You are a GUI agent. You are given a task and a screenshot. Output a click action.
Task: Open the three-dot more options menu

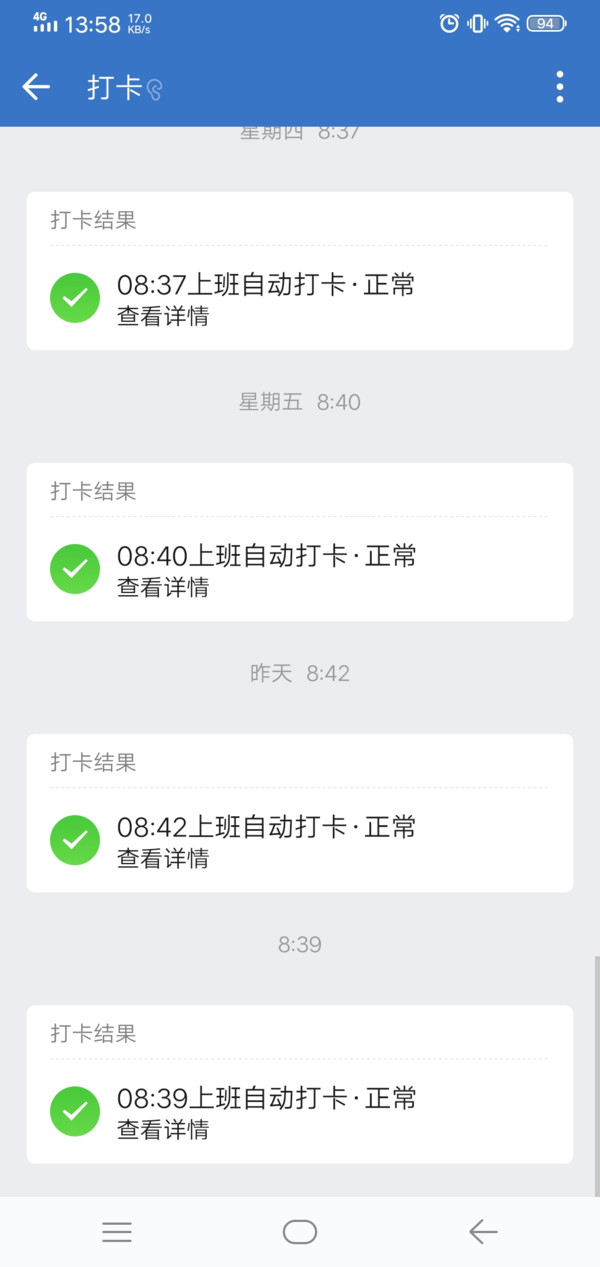560,87
